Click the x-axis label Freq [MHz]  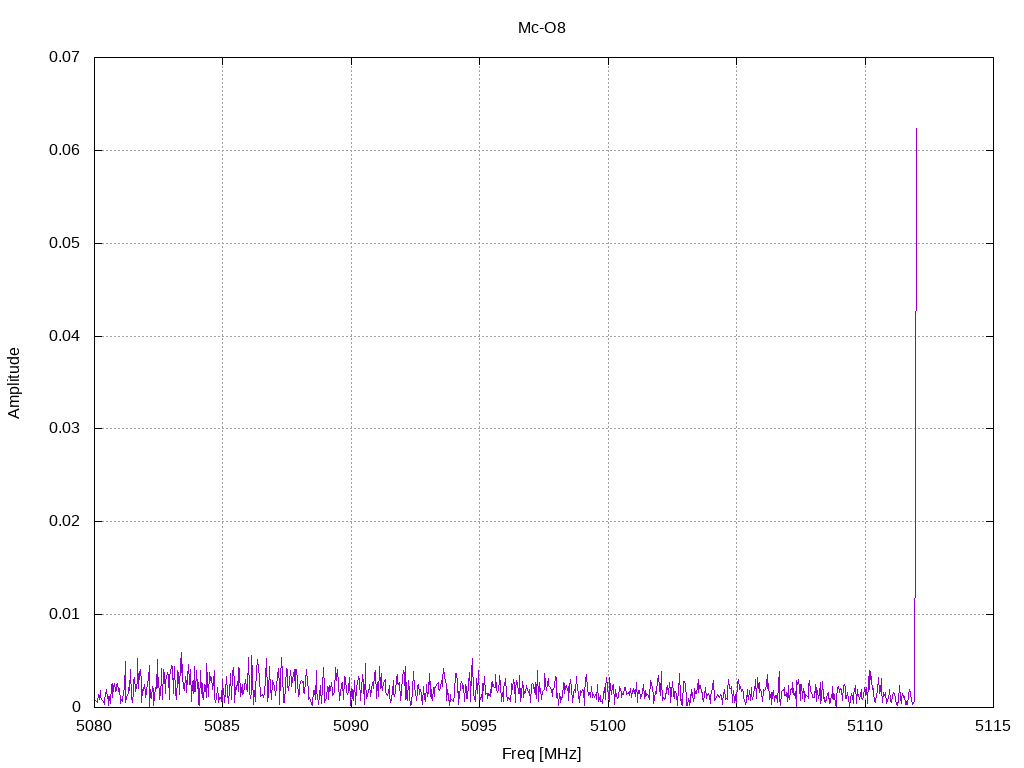[x=541, y=754]
